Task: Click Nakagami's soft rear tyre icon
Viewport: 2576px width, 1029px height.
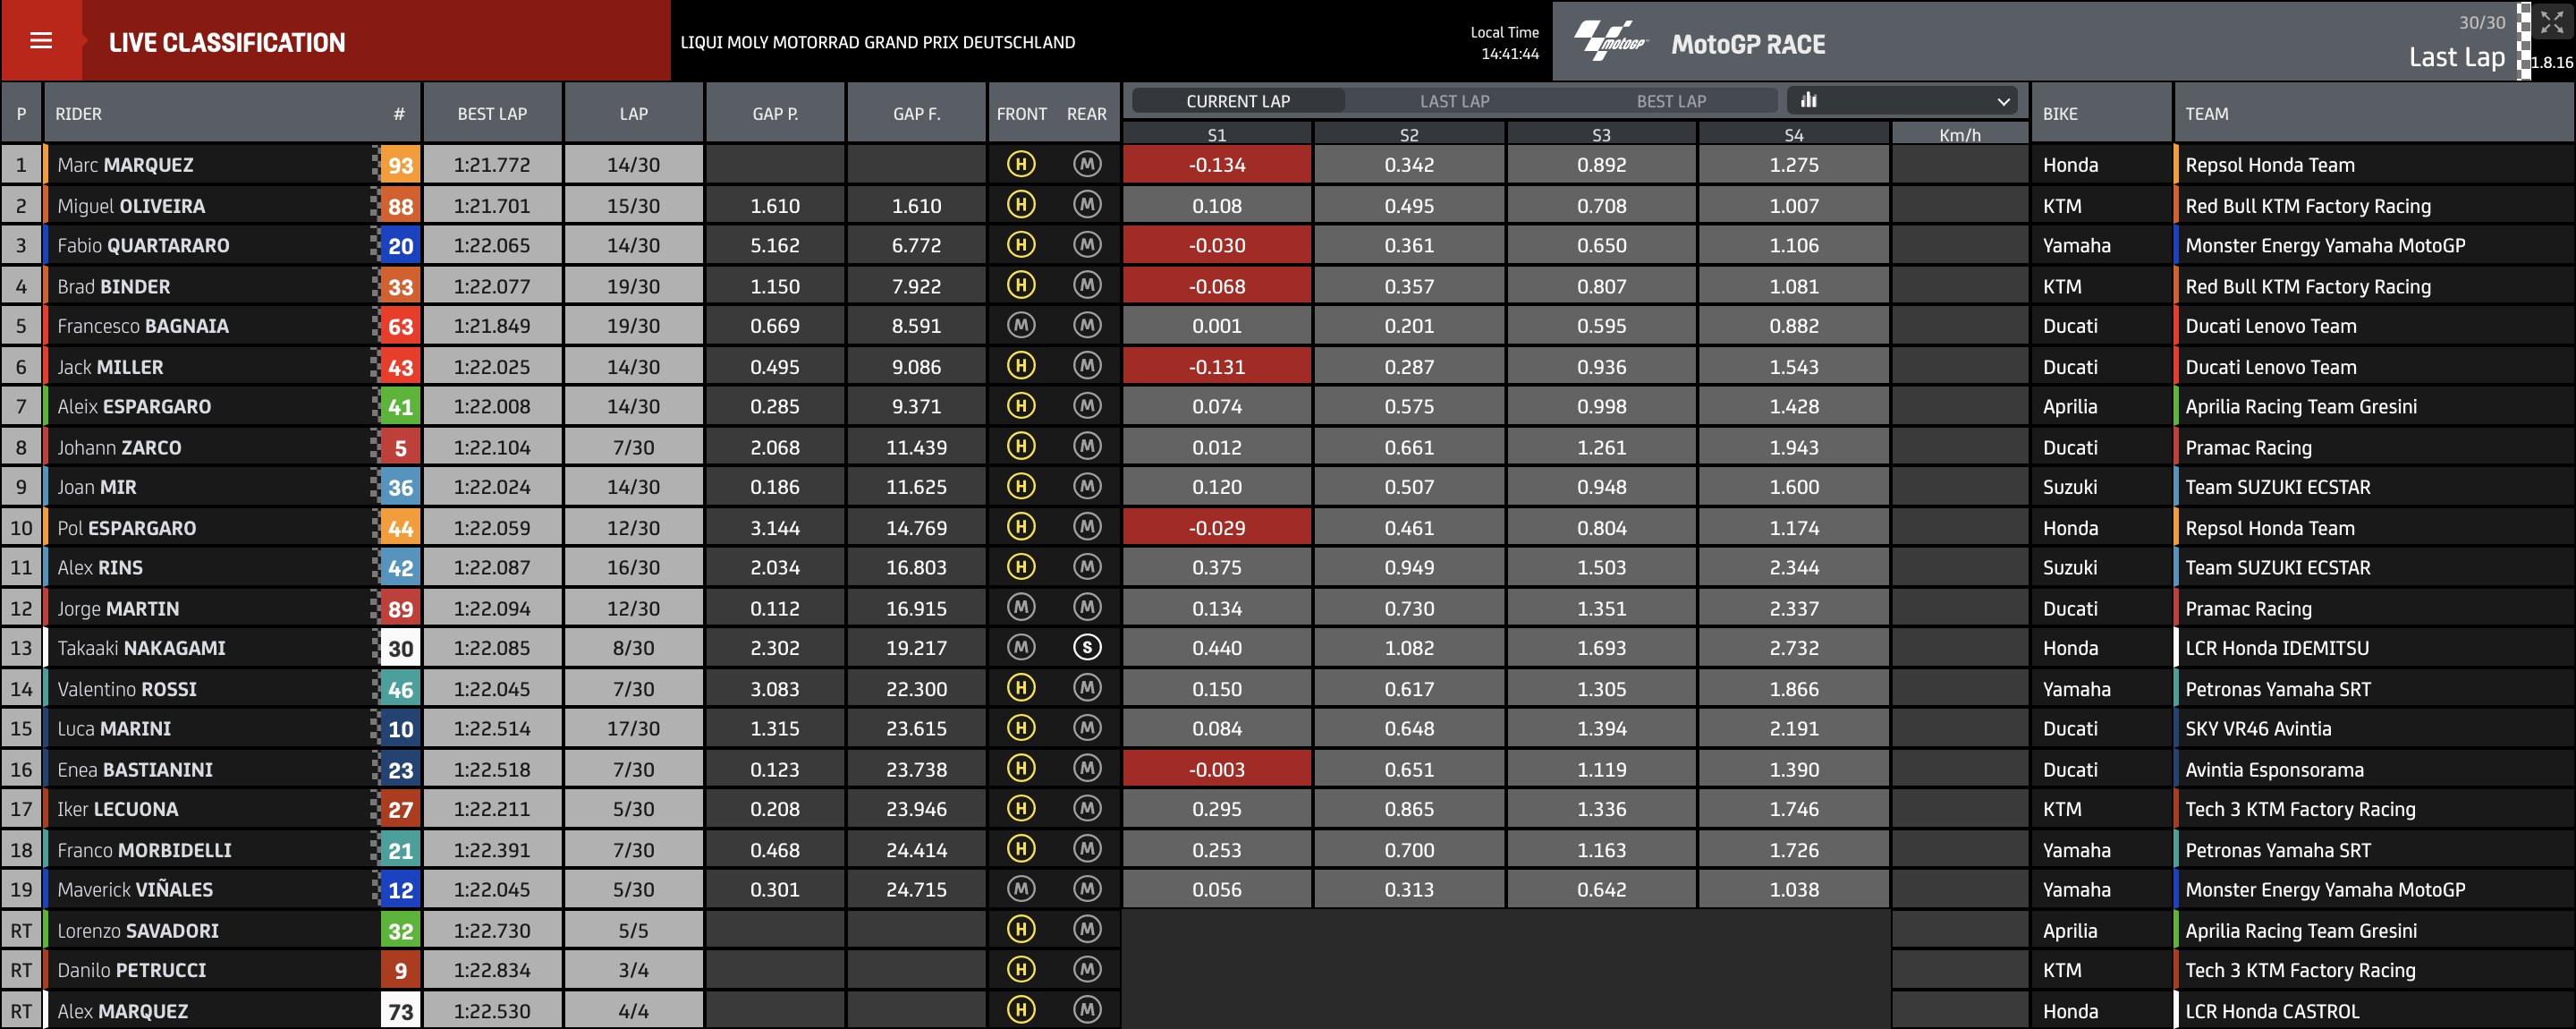Action: [1087, 648]
